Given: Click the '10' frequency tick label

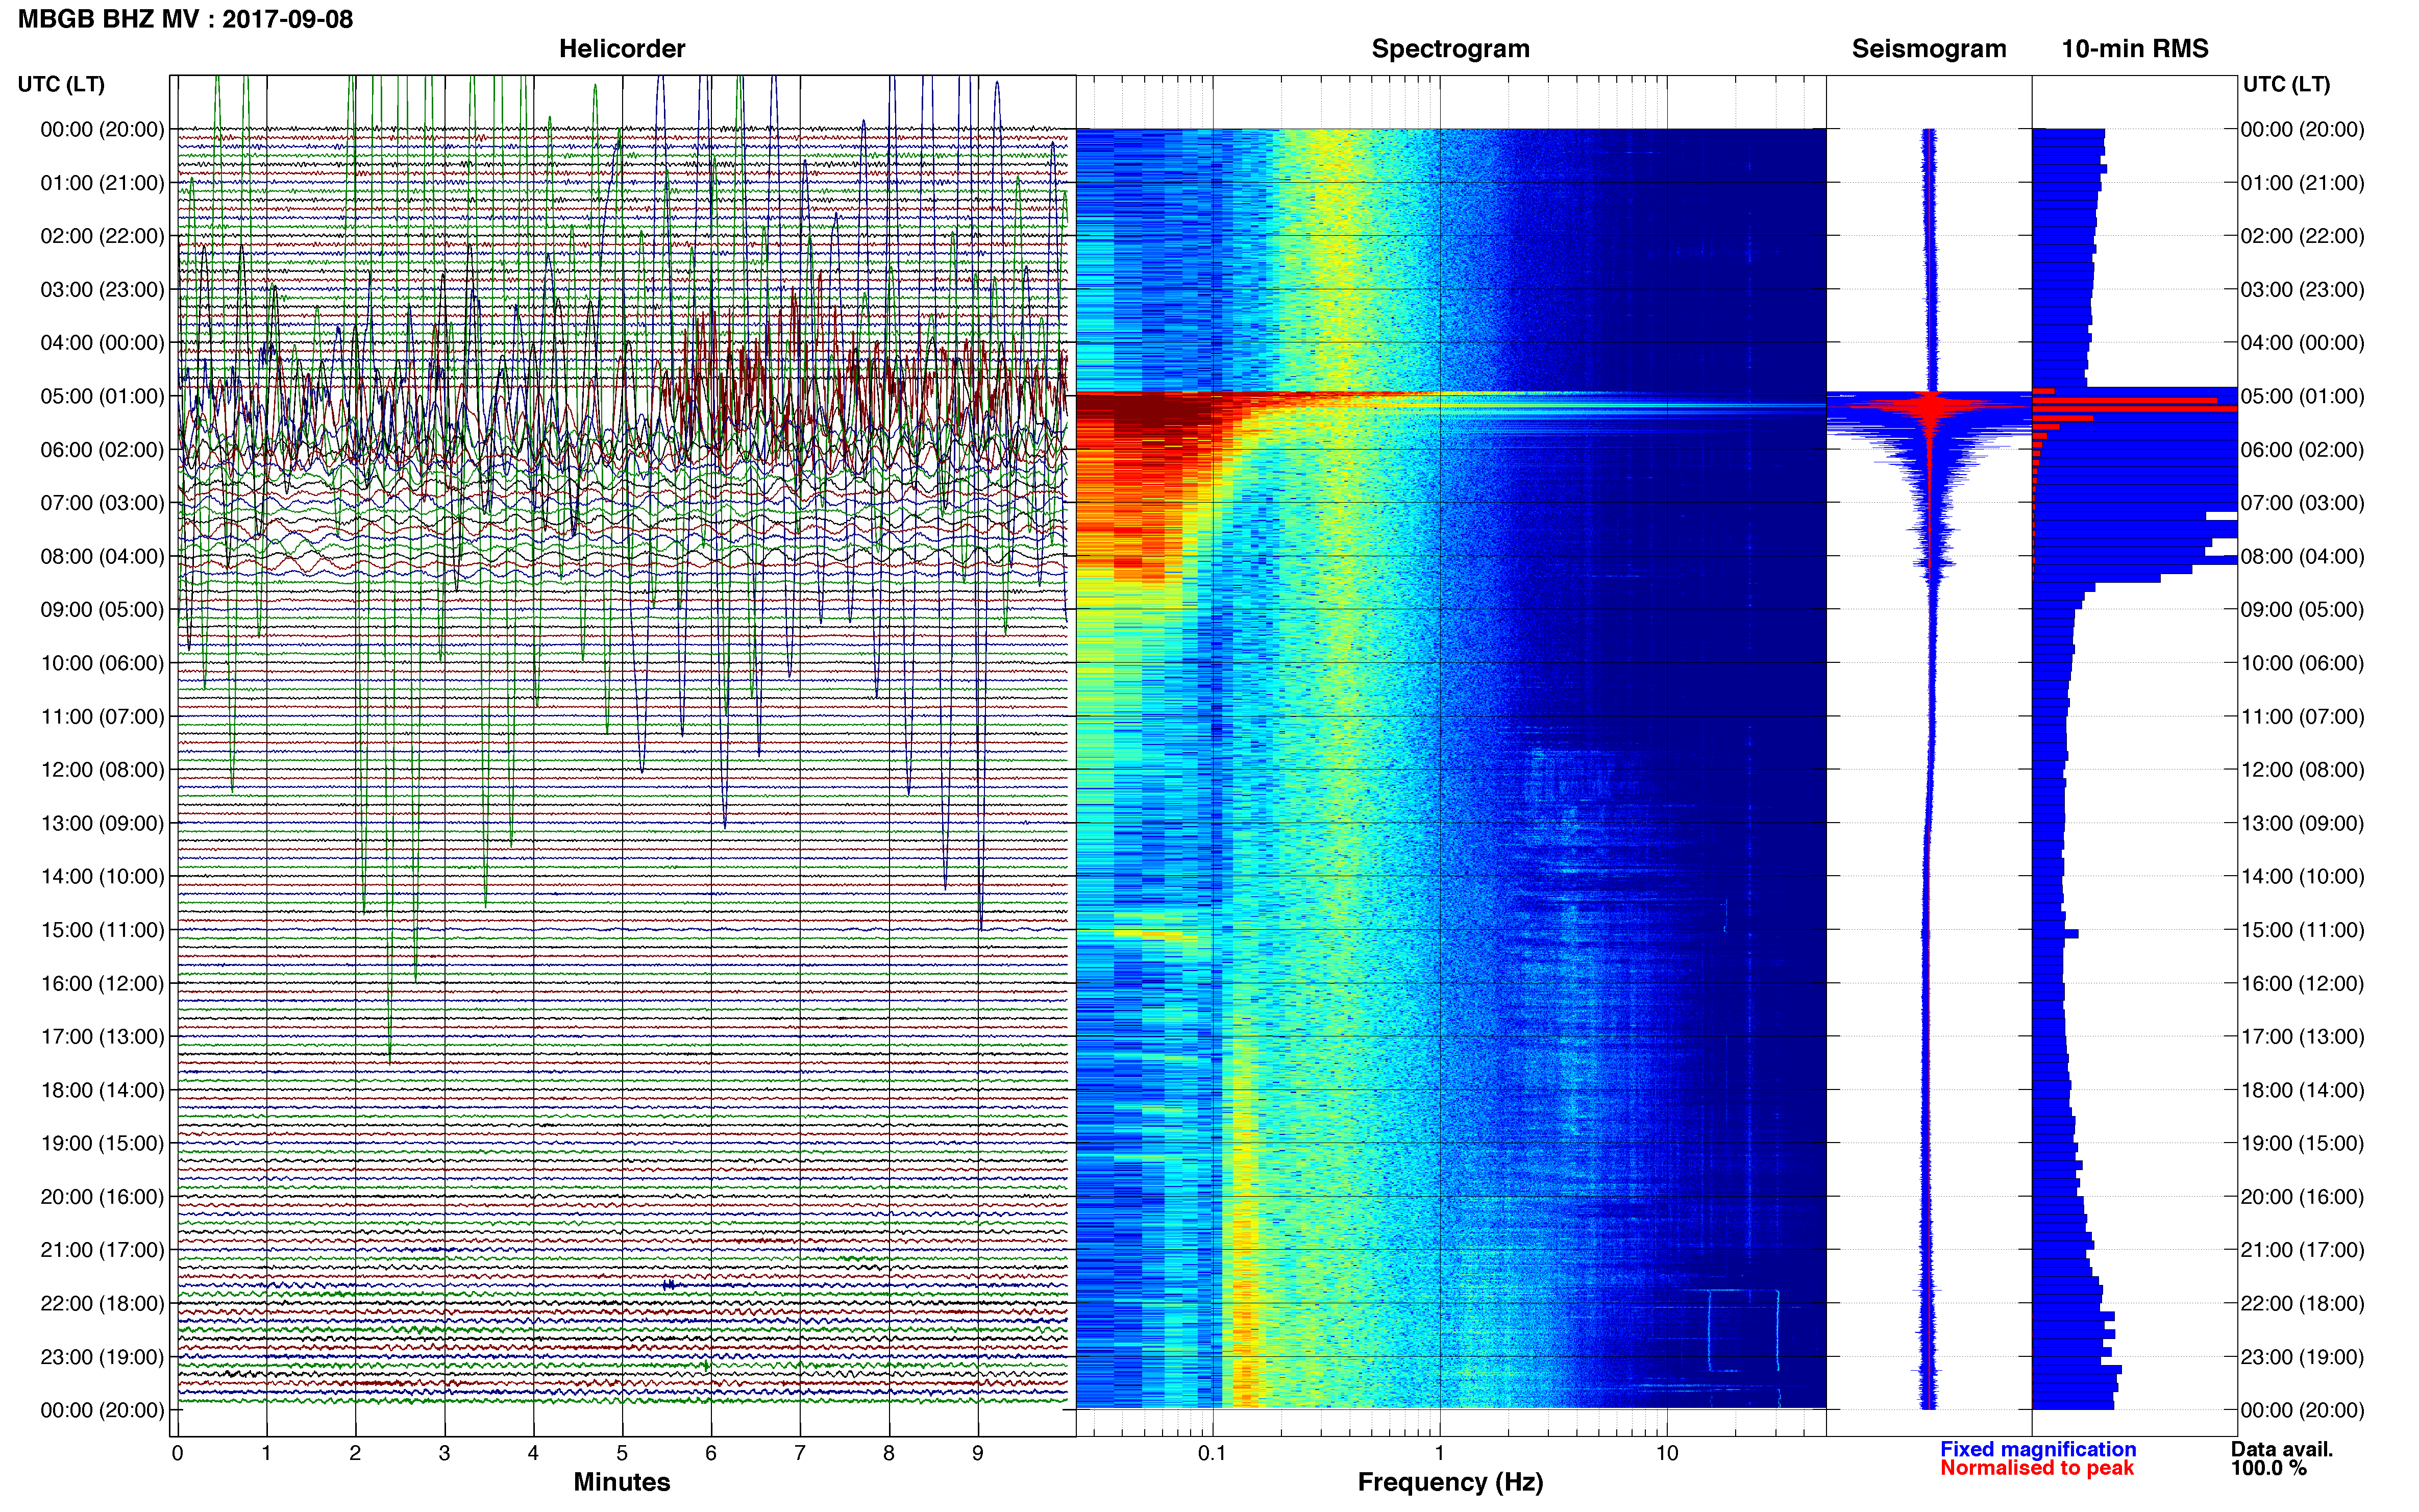Looking at the screenshot, I should pos(1667,1453).
